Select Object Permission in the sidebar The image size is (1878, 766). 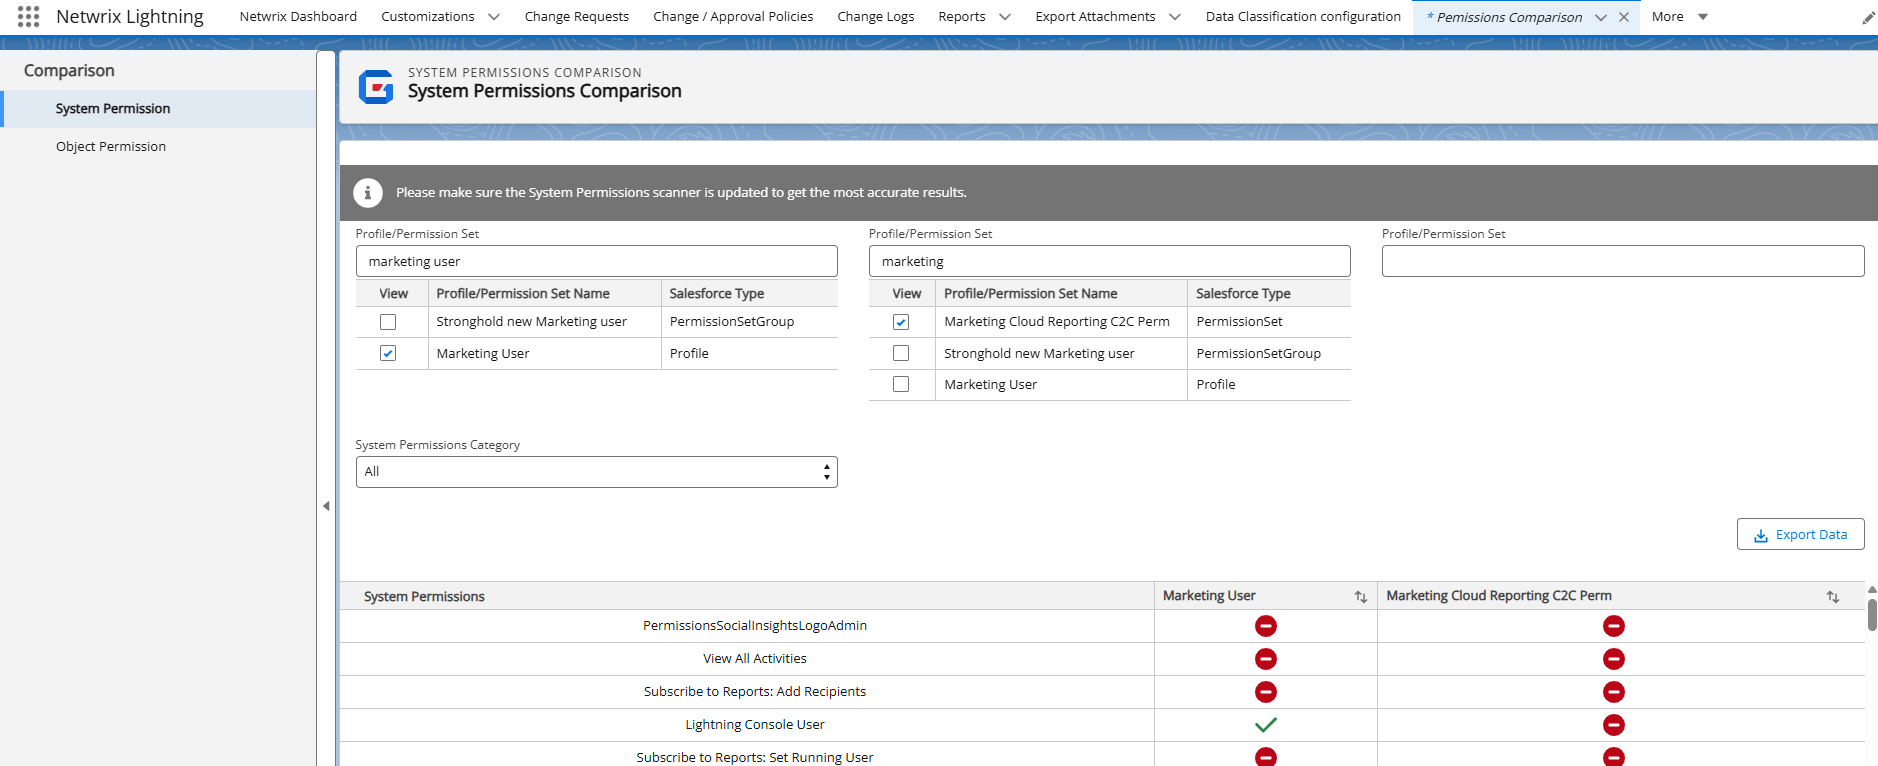(x=111, y=147)
